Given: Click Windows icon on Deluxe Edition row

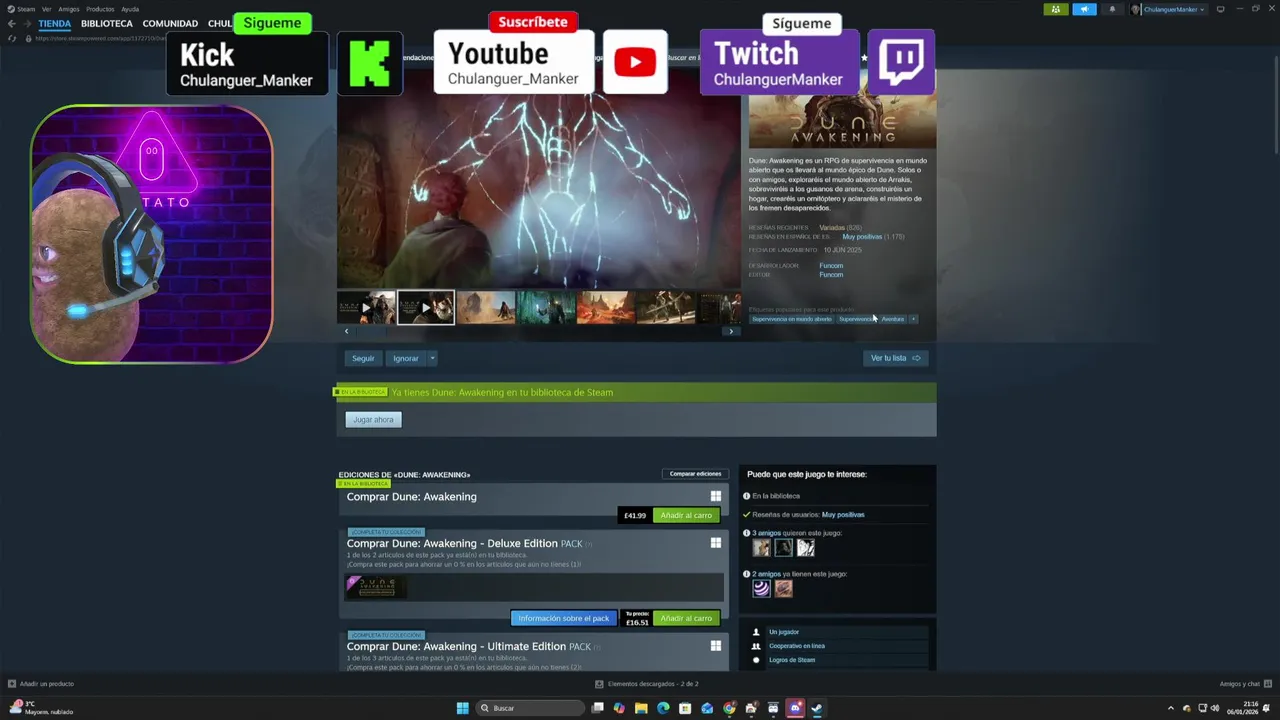Looking at the screenshot, I should (716, 543).
